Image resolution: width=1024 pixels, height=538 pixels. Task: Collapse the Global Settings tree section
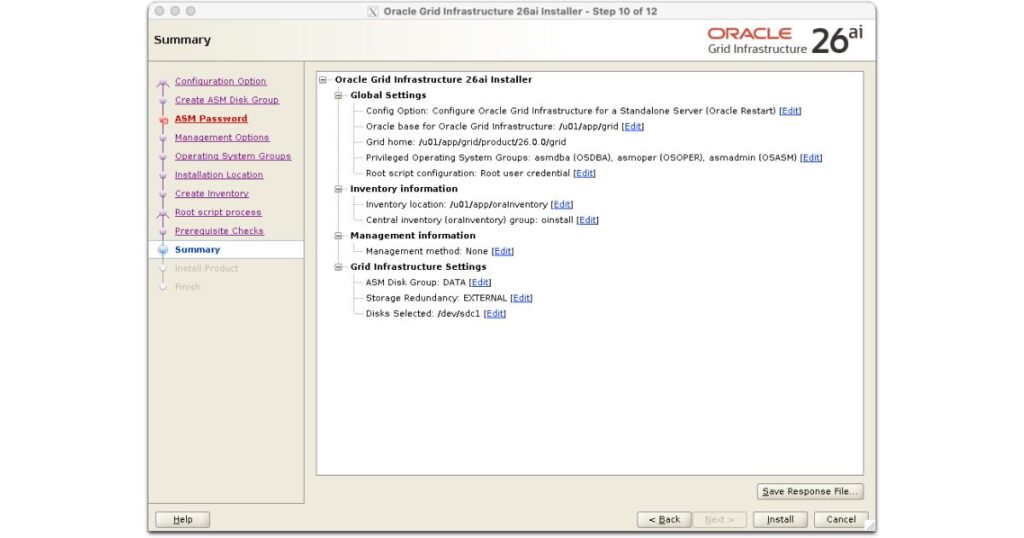coord(338,95)
